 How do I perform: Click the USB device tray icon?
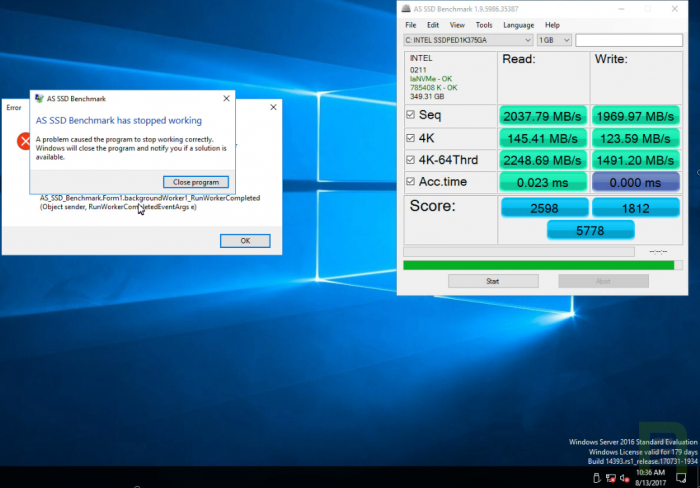tap(596, 478)
